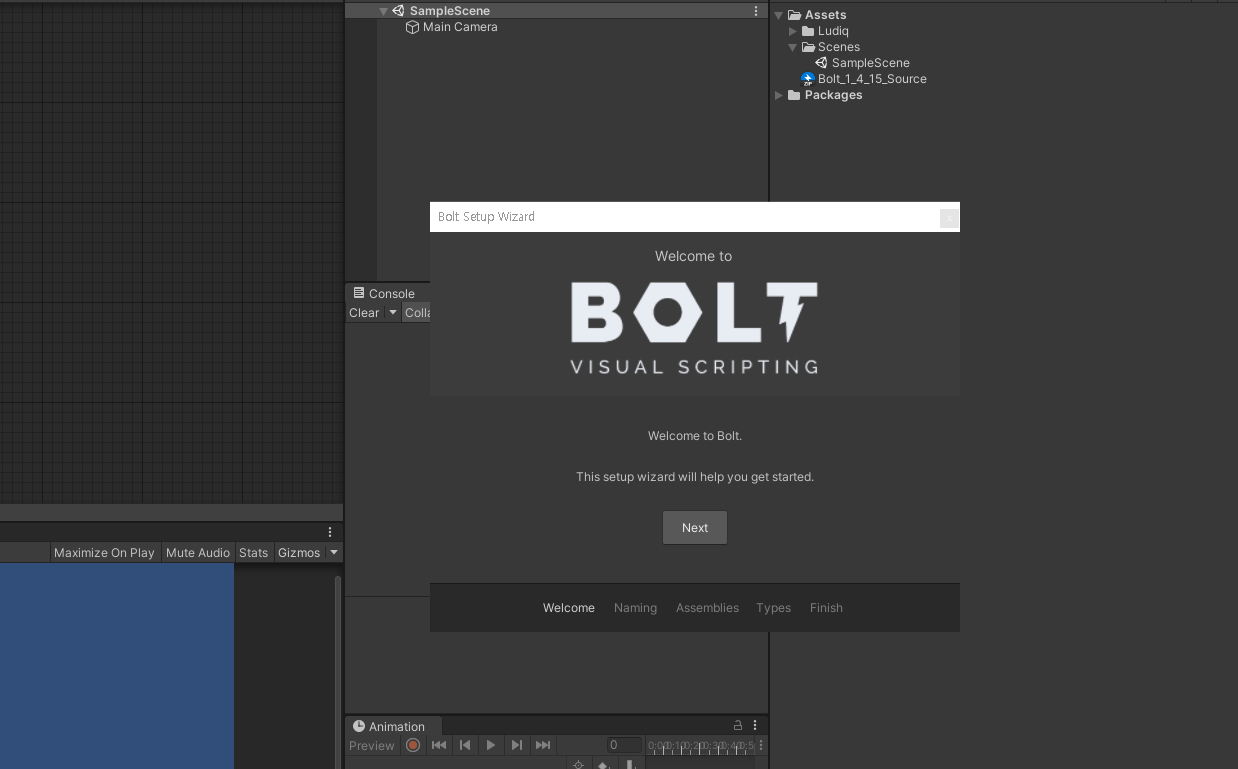
Task: Go to the Types step
Action: tap(773, 608)
